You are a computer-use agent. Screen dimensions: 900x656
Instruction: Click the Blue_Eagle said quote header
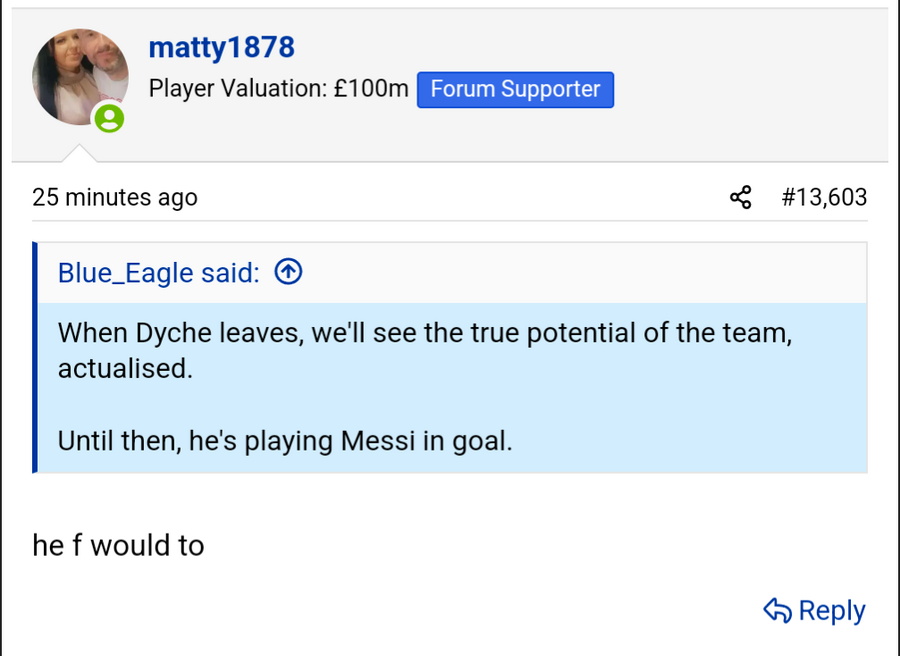(159, 272)
